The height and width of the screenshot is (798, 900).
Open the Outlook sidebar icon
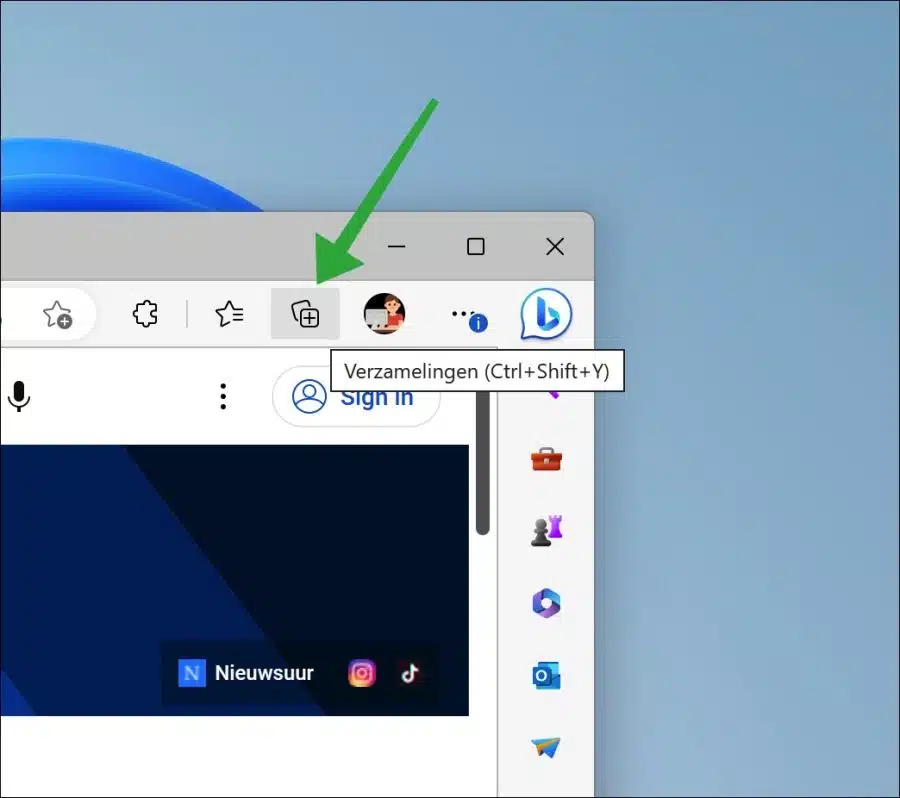click(546, 676)
